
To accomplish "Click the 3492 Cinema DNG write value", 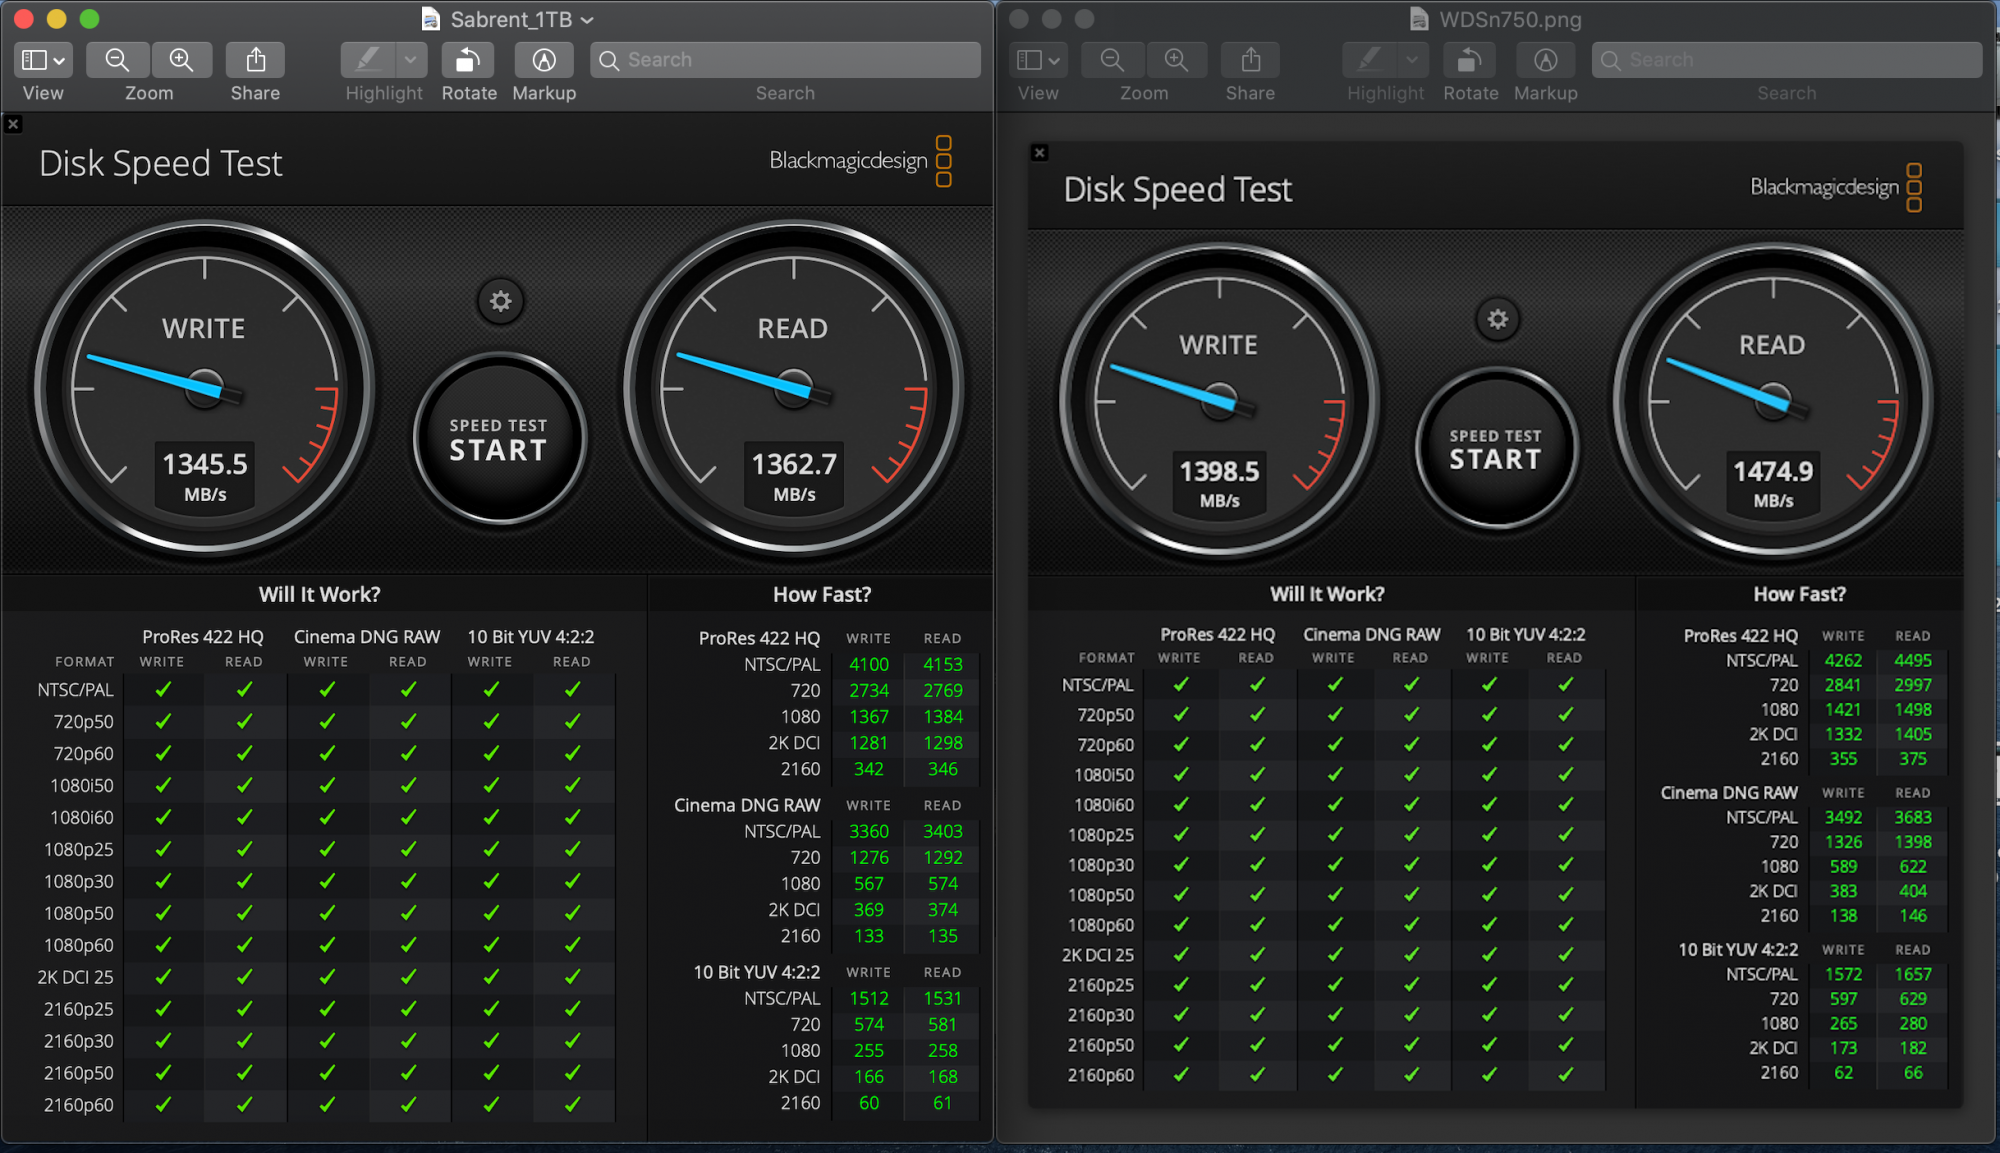I will pyautogui.click(x=1843, y=817).
